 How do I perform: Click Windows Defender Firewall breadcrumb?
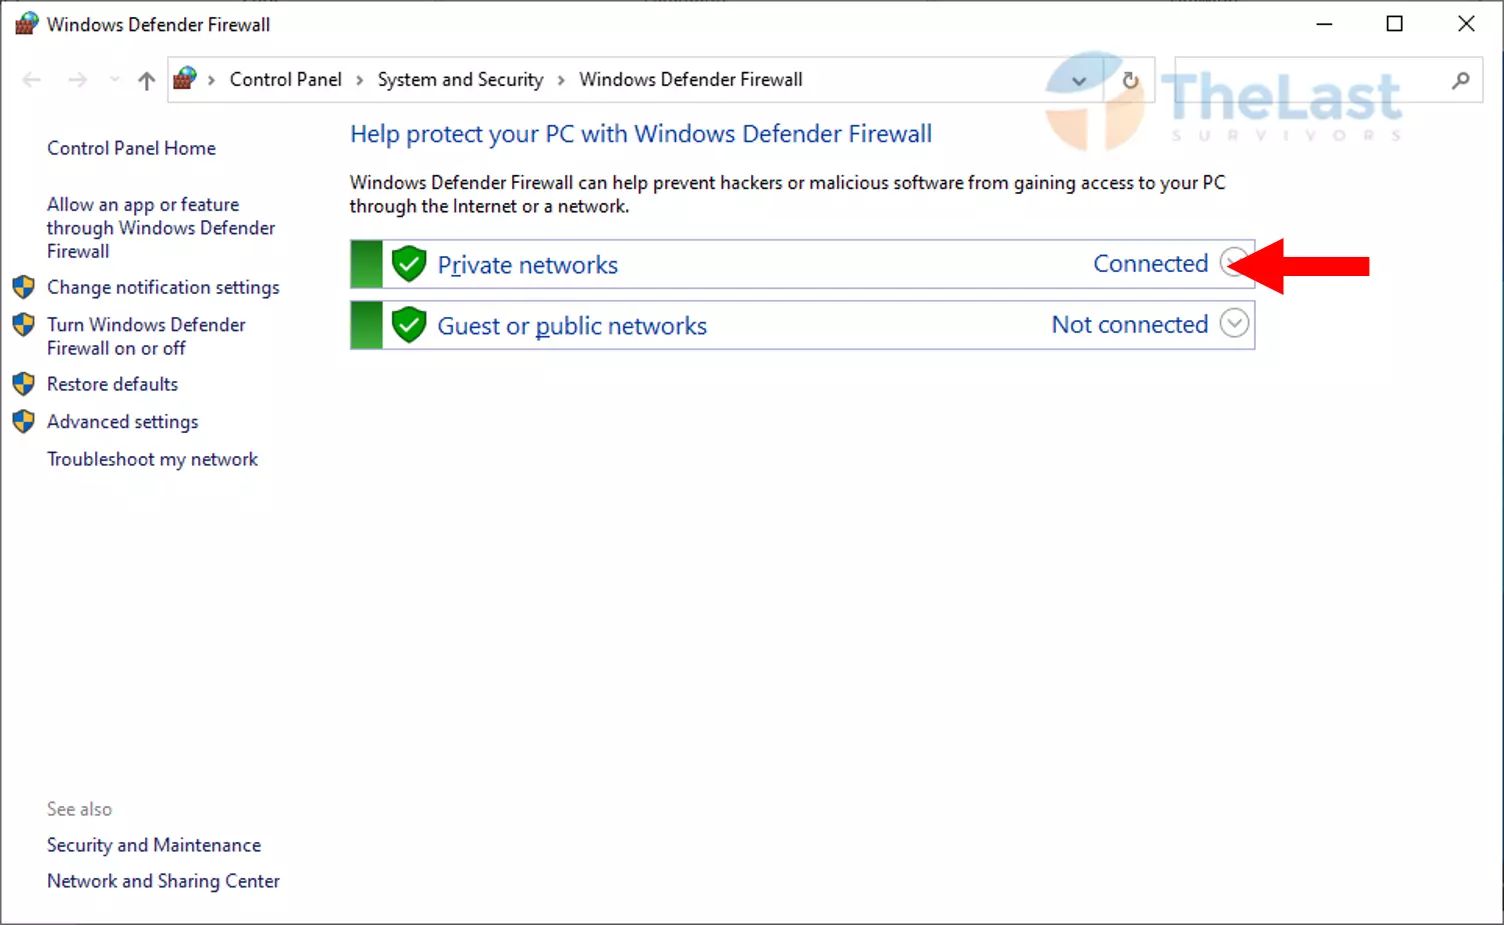pyautogui.click(x=690, y=80)
